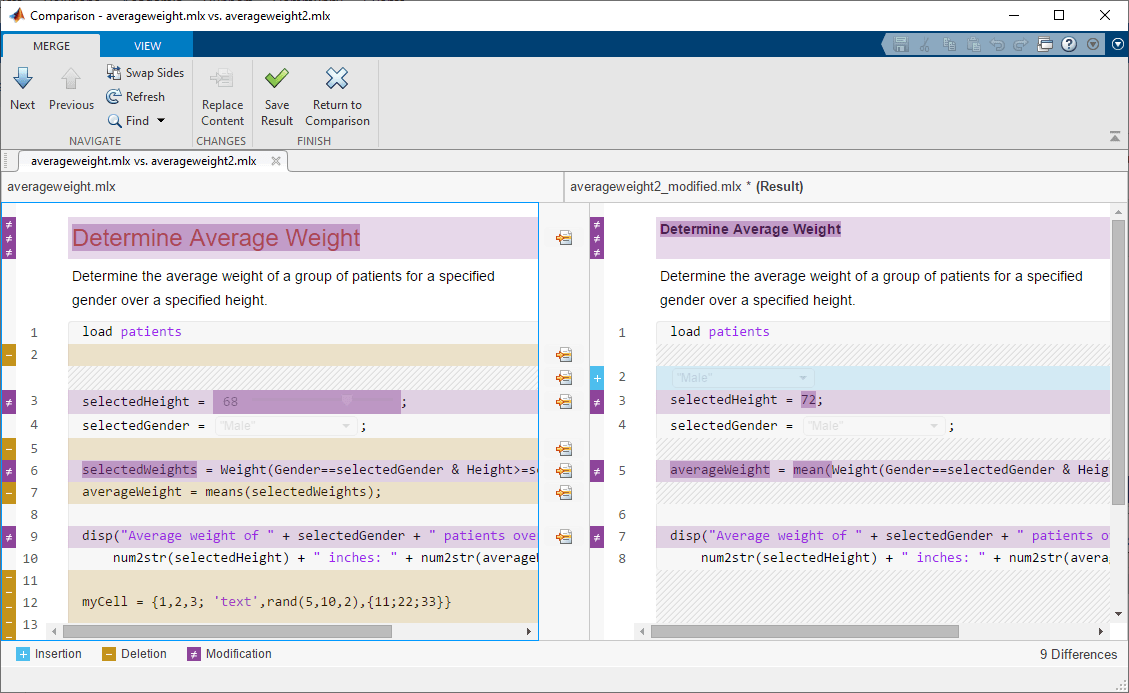This screenshot has width=1129, height=693.
Task: Close the averageweight.mlx comparison document tab
Action: [276, 160]
